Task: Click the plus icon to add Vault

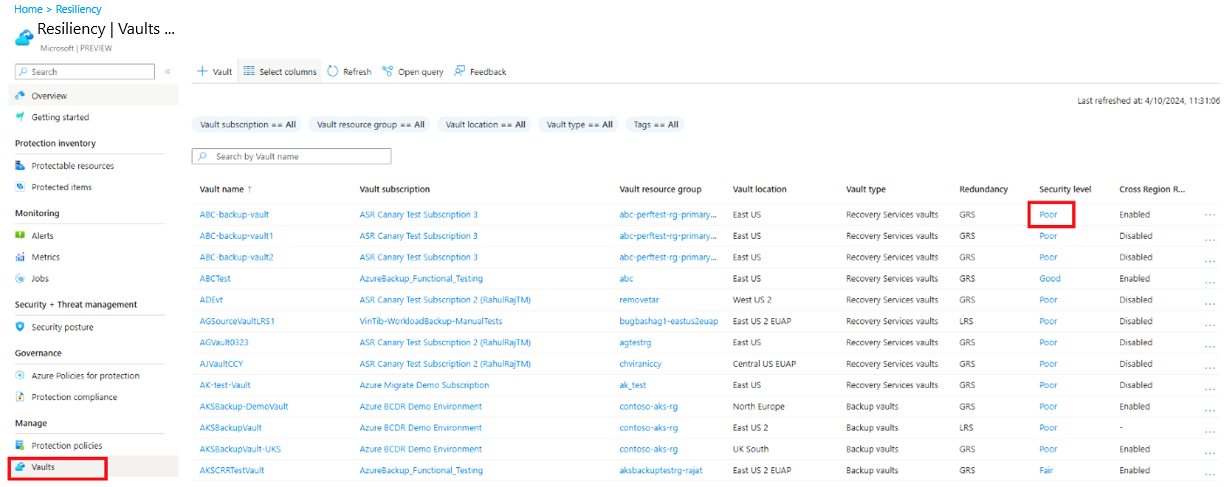Action: 201,72
